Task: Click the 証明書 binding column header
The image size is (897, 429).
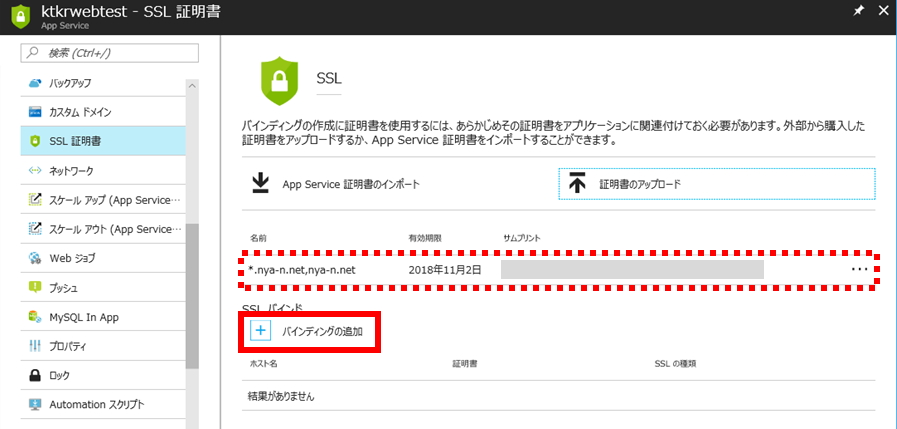Action: (465, 363)
